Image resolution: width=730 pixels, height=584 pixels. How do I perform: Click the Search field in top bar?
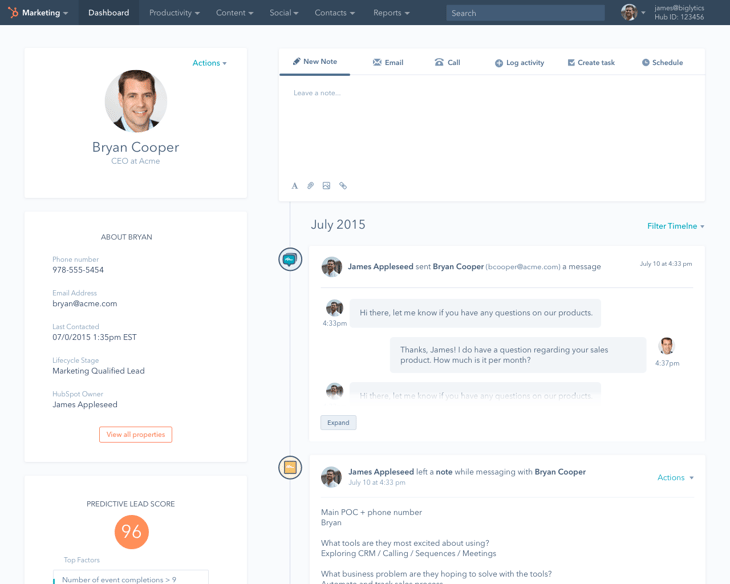pyautogui.click(x=525, y=13)
